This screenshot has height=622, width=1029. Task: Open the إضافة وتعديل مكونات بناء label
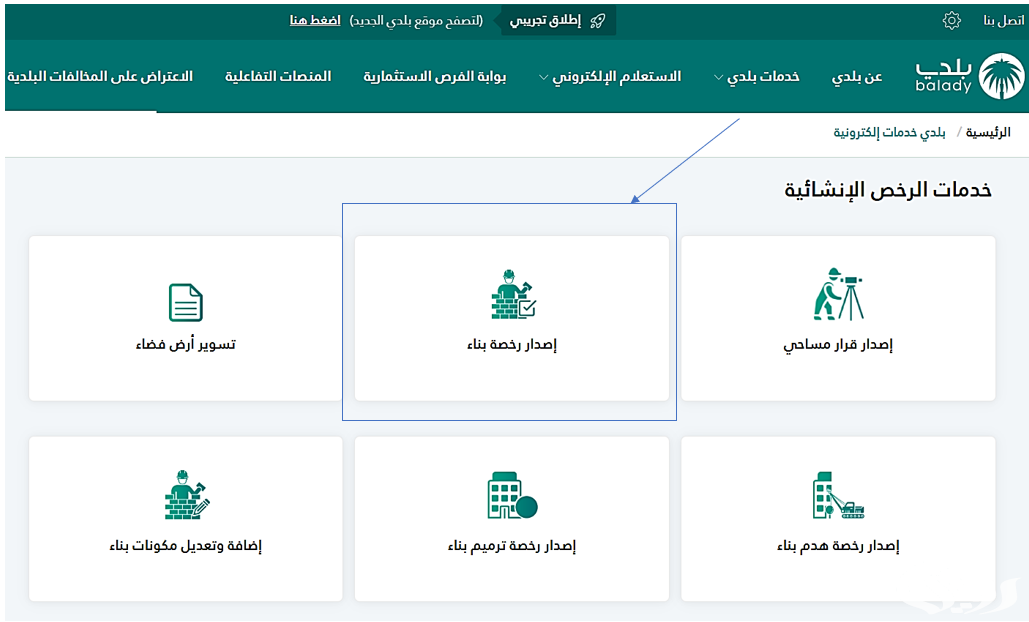pos(186,546)
